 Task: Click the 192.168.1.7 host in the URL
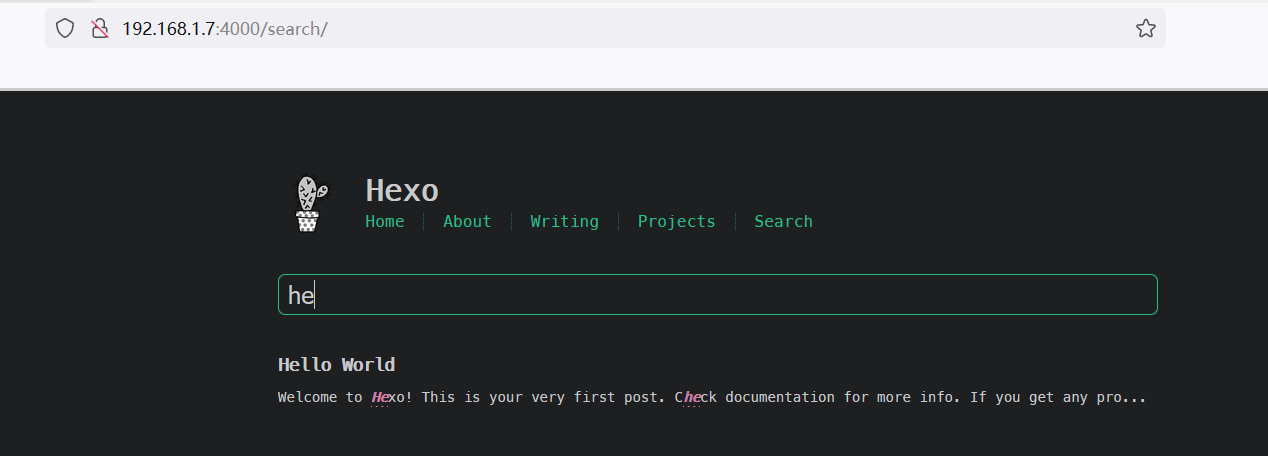point(168,28)
